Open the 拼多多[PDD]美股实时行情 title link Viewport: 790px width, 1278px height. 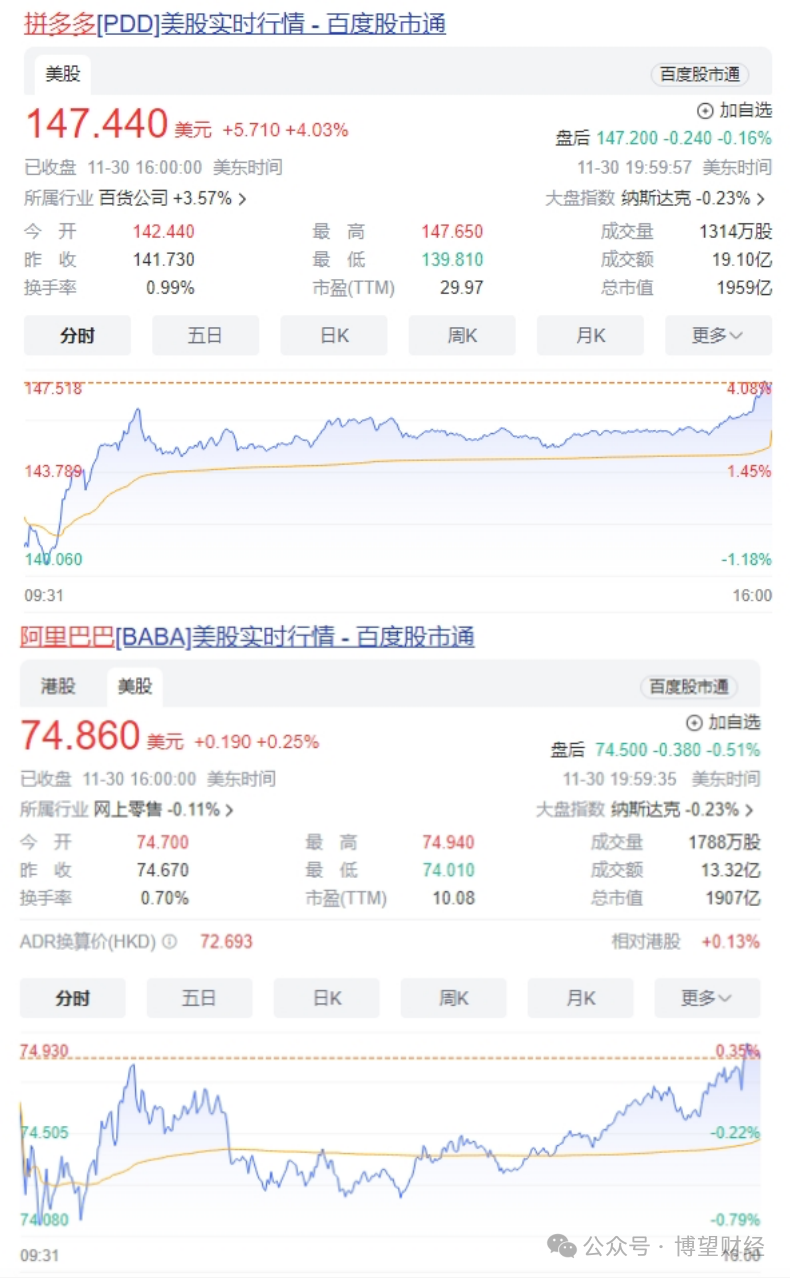click(x=235, y=23)
